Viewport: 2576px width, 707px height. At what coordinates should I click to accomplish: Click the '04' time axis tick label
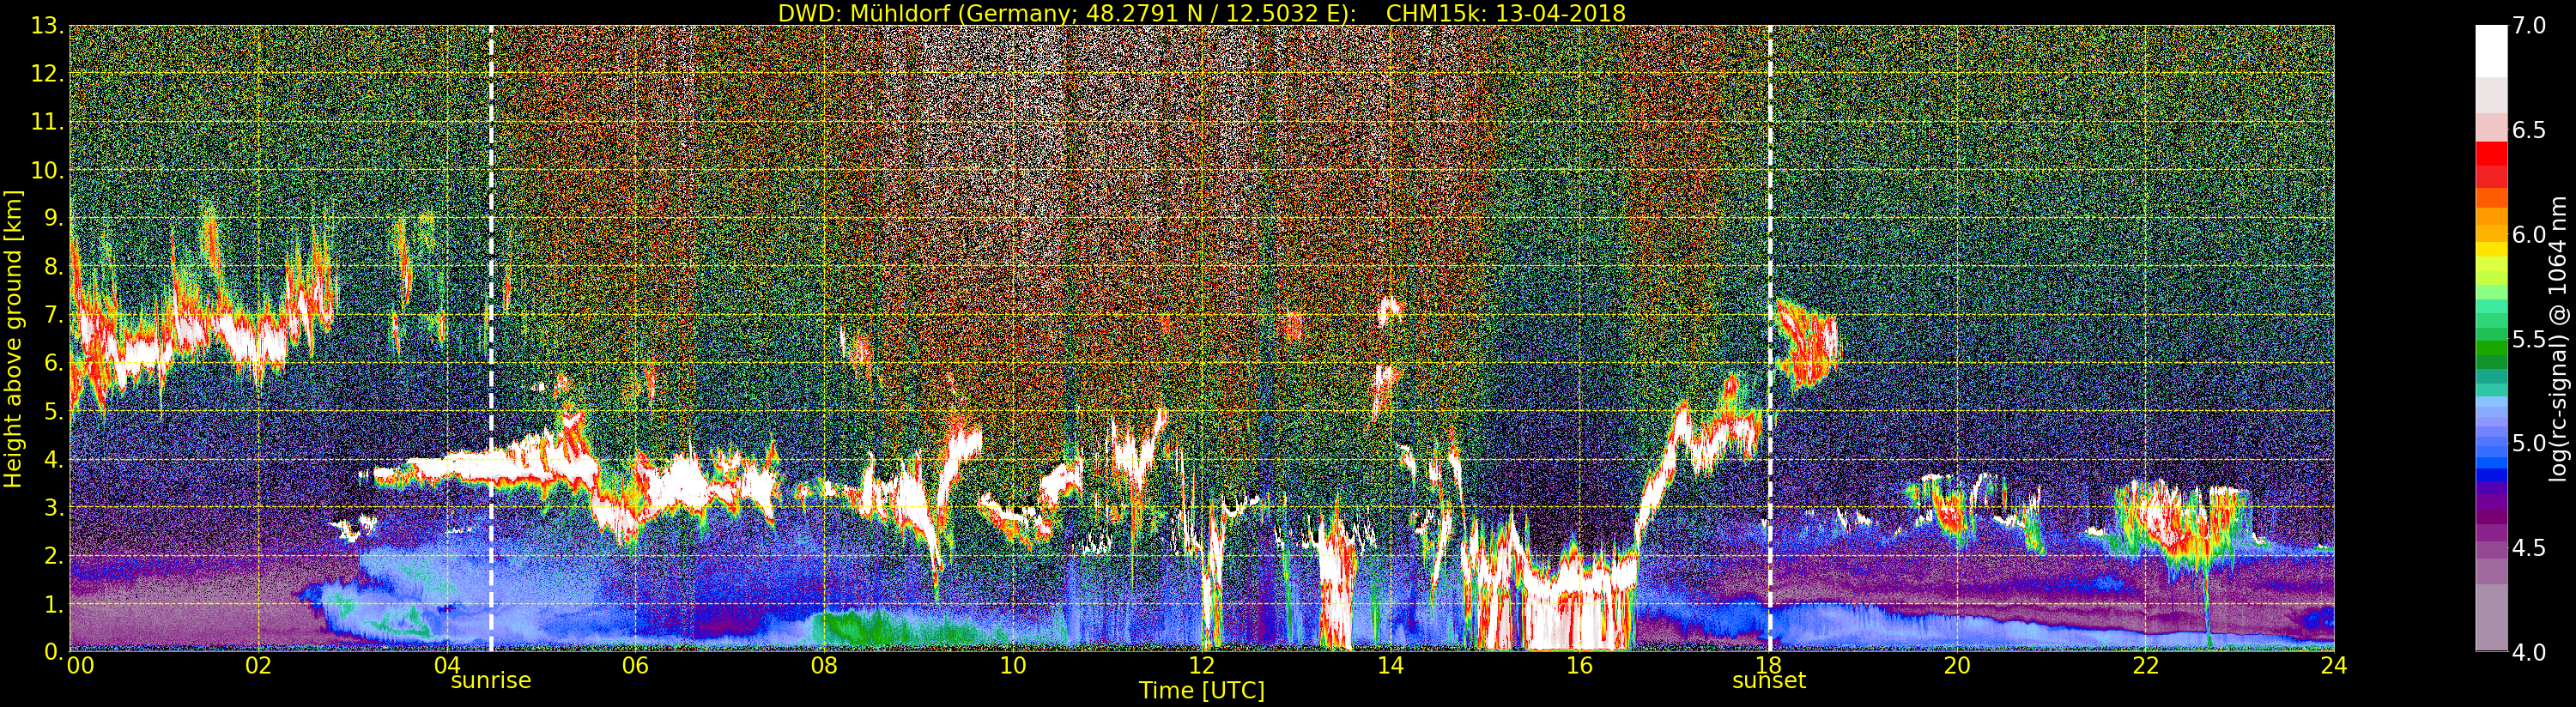(447, 666)
